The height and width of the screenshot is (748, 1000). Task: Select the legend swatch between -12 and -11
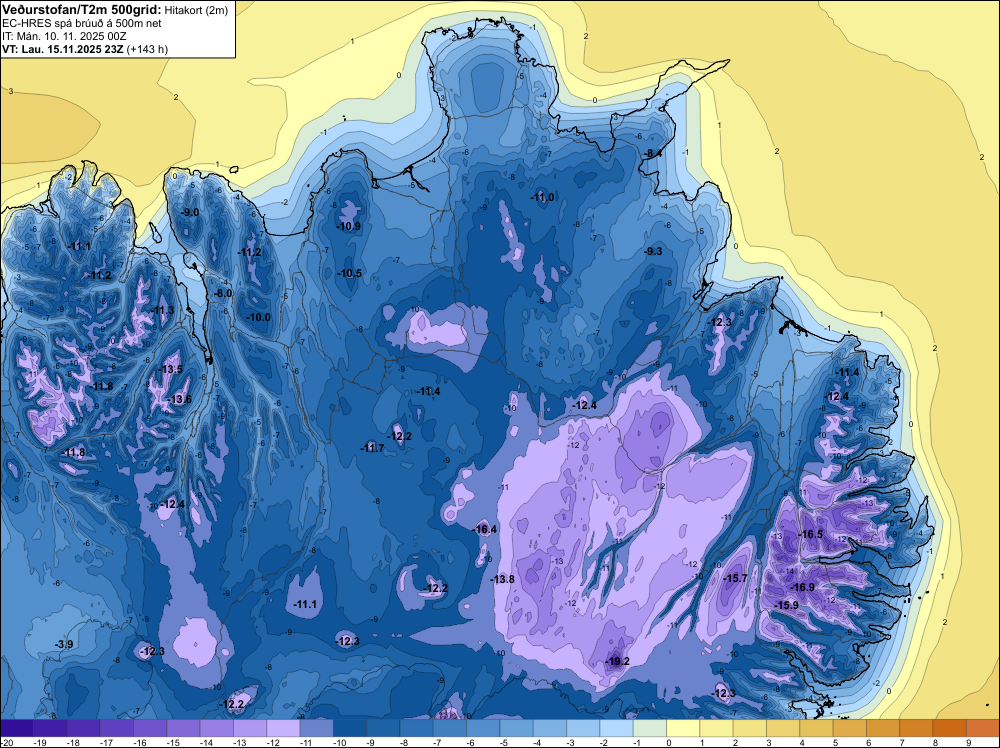(283, 728)
